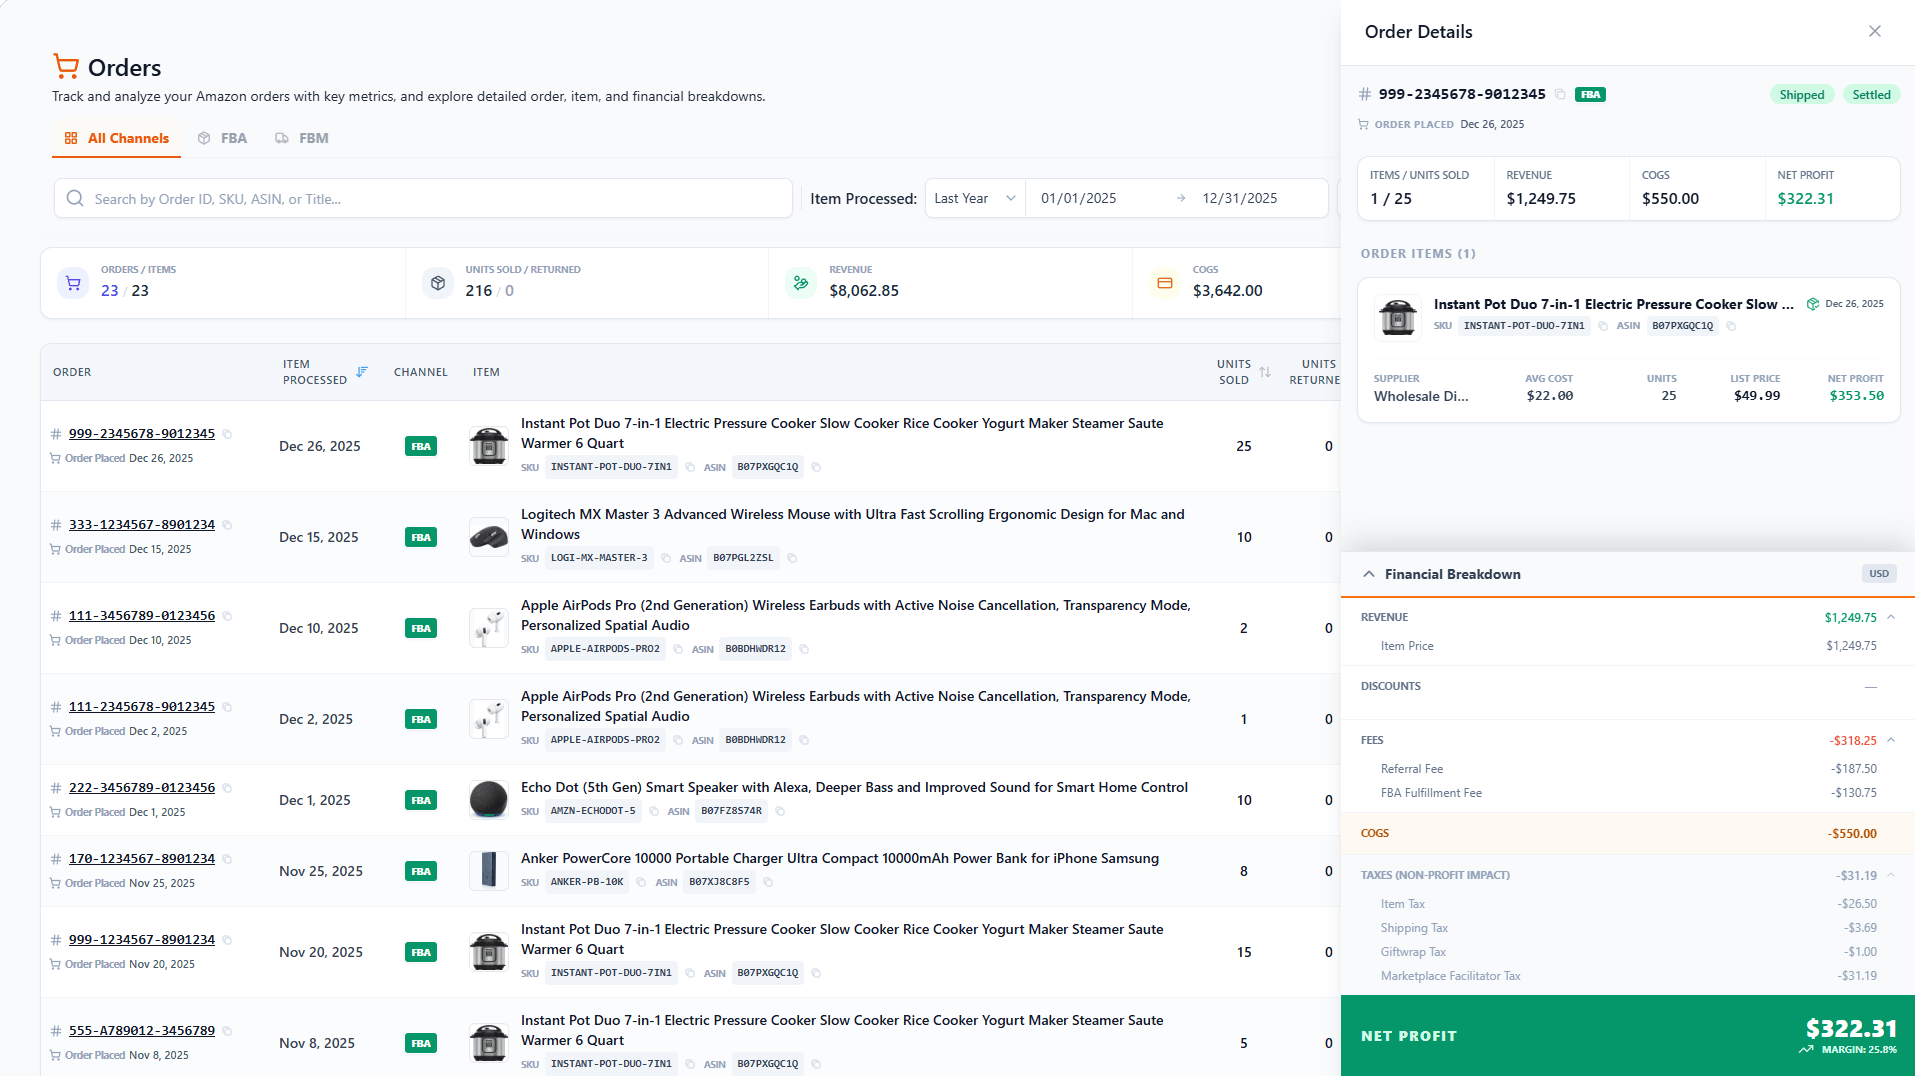Collapse the Taxes section chevron
1915x1076 pixels.
coord(1891,875)
